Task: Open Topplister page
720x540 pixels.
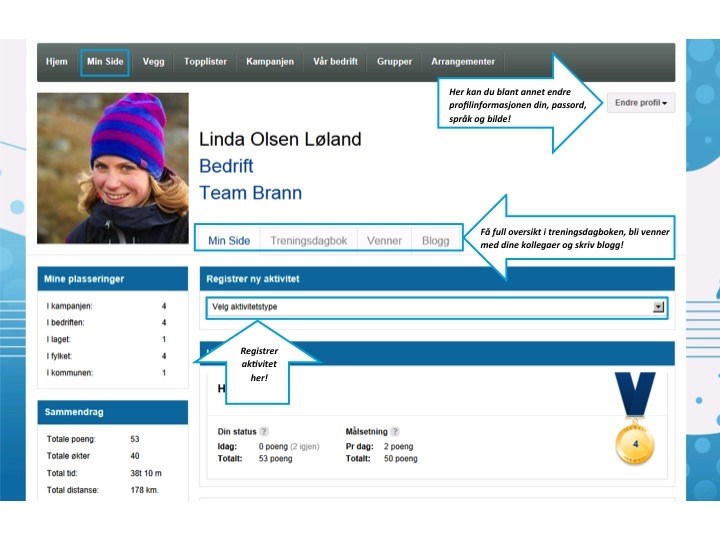Action: click(205, 62)
